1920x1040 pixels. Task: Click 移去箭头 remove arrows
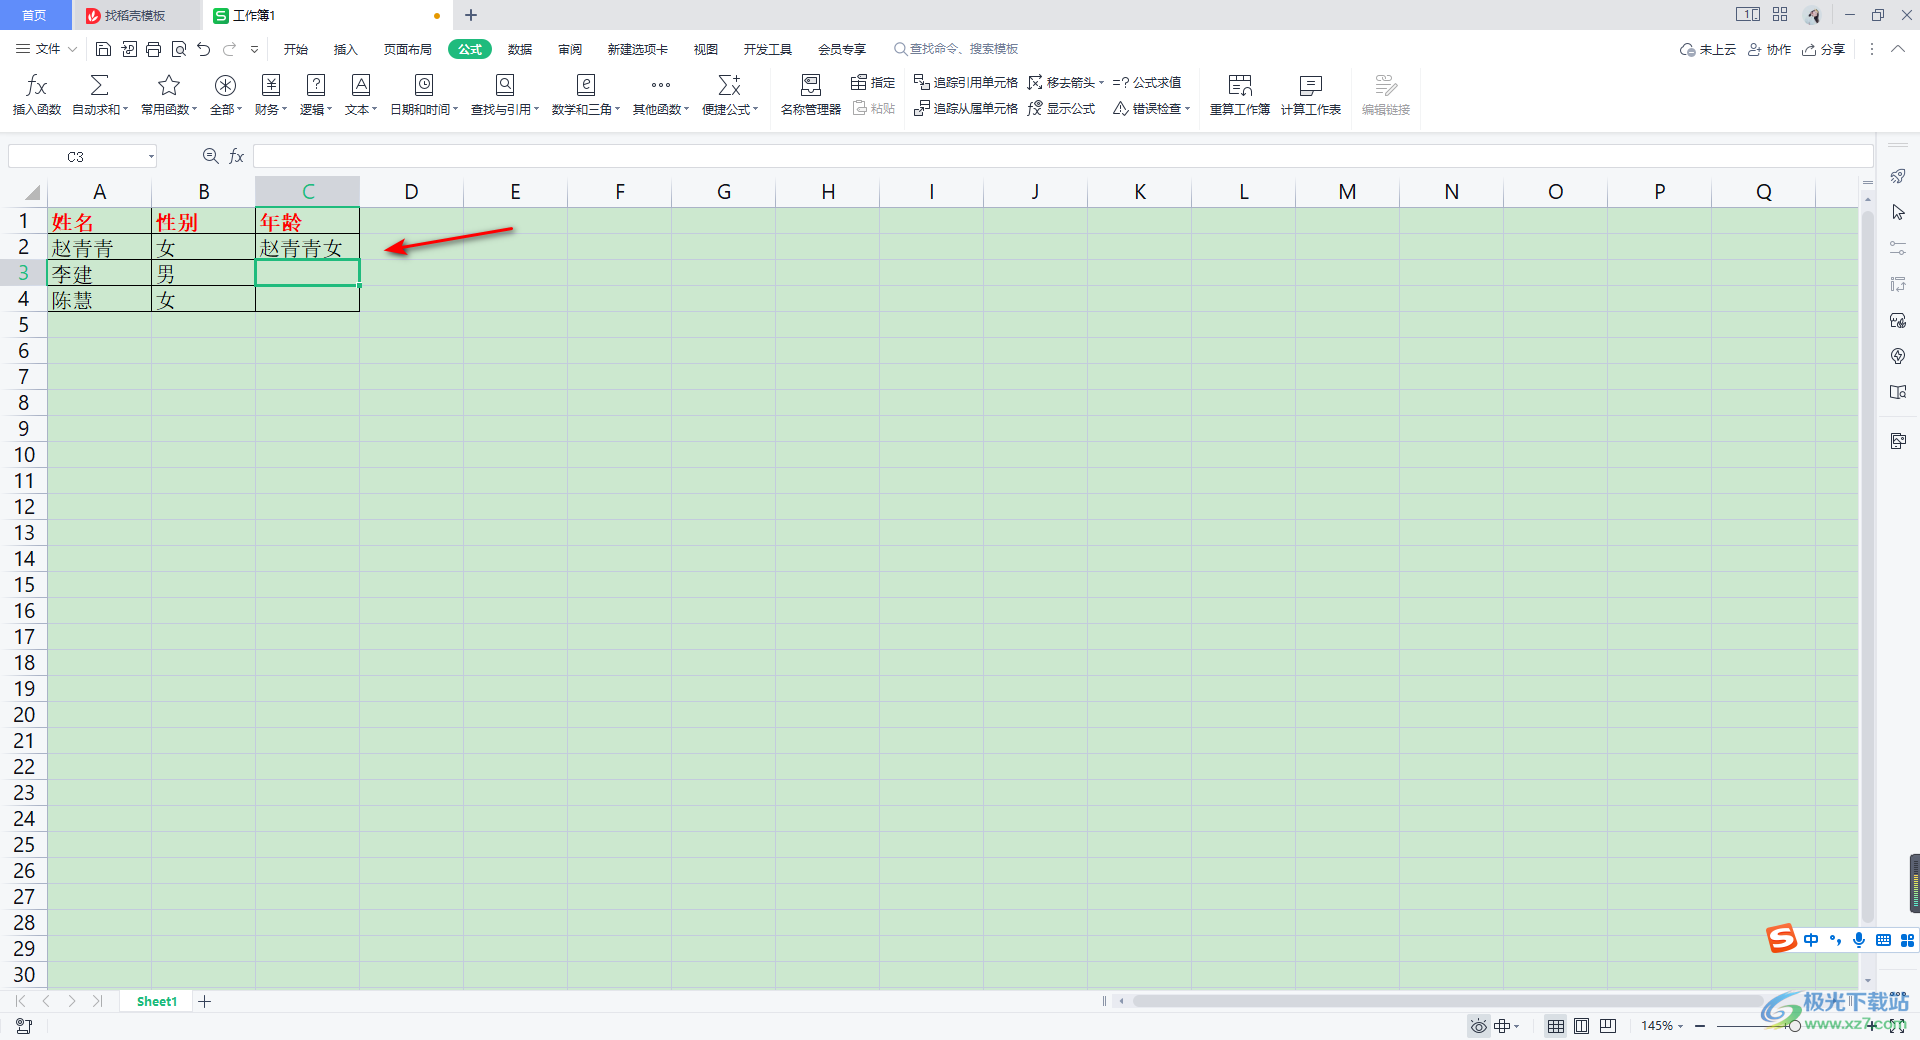click(x=1066, y=82)
